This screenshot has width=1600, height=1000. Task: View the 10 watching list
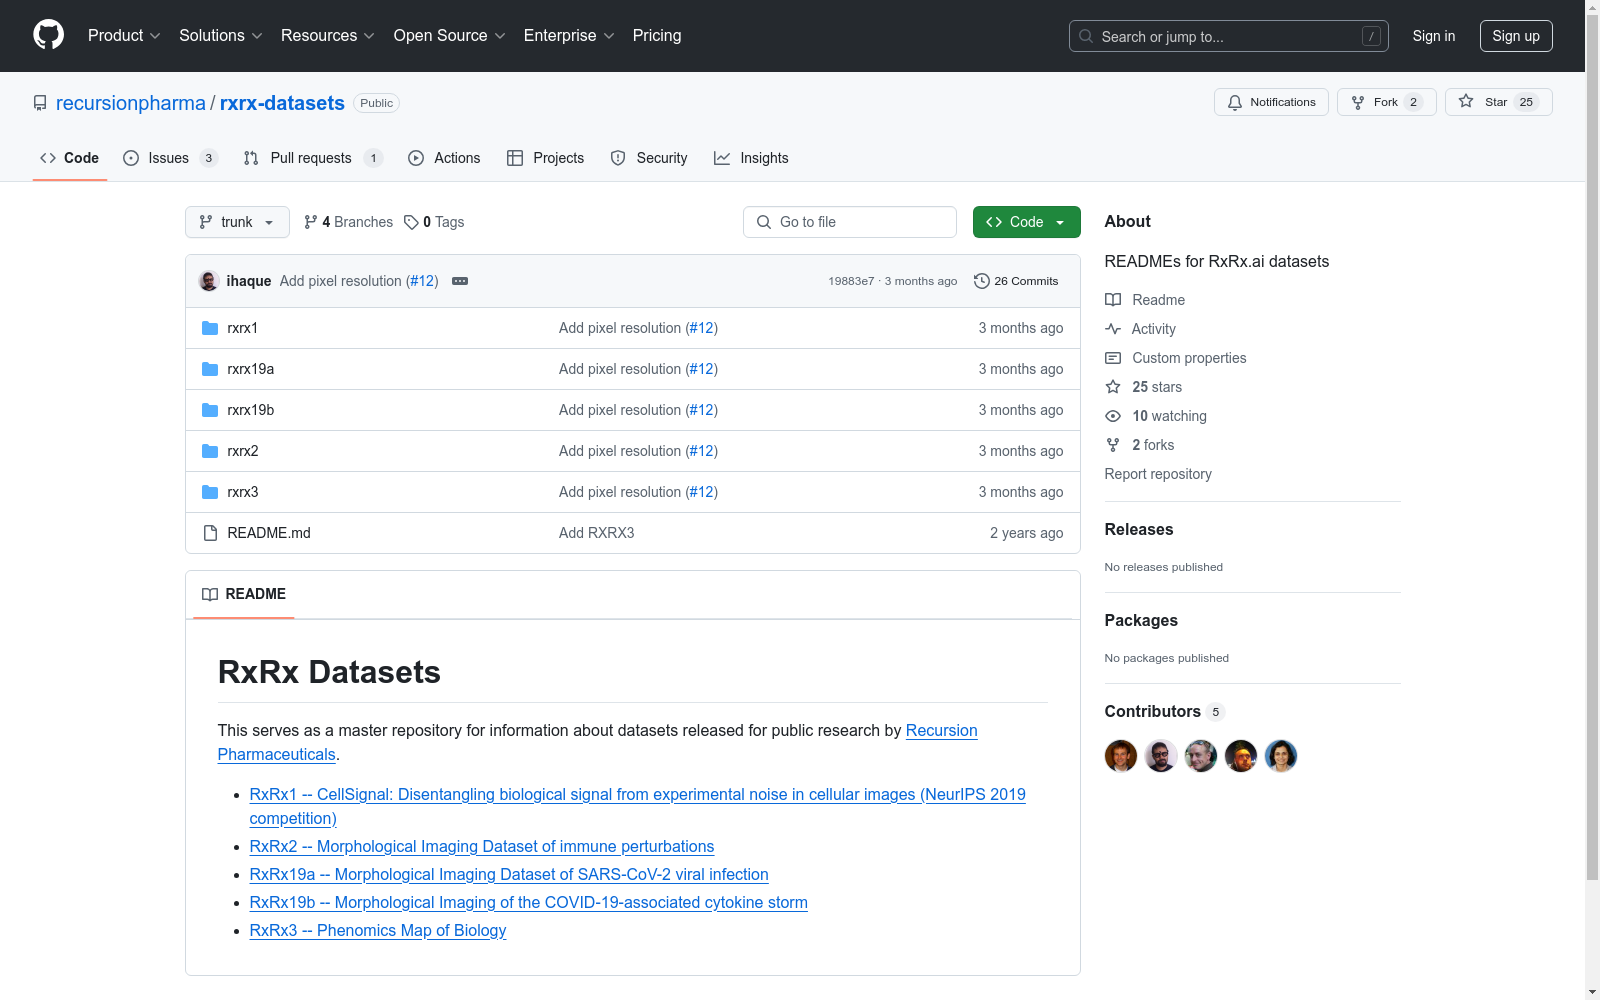point(1156,416)
